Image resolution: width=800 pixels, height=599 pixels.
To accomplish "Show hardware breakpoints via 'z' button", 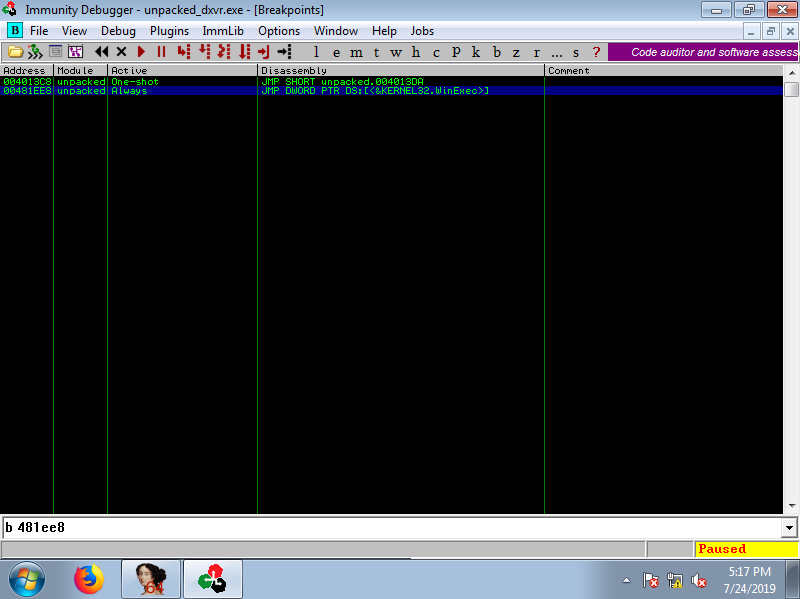I will click(x=516, y=53).
